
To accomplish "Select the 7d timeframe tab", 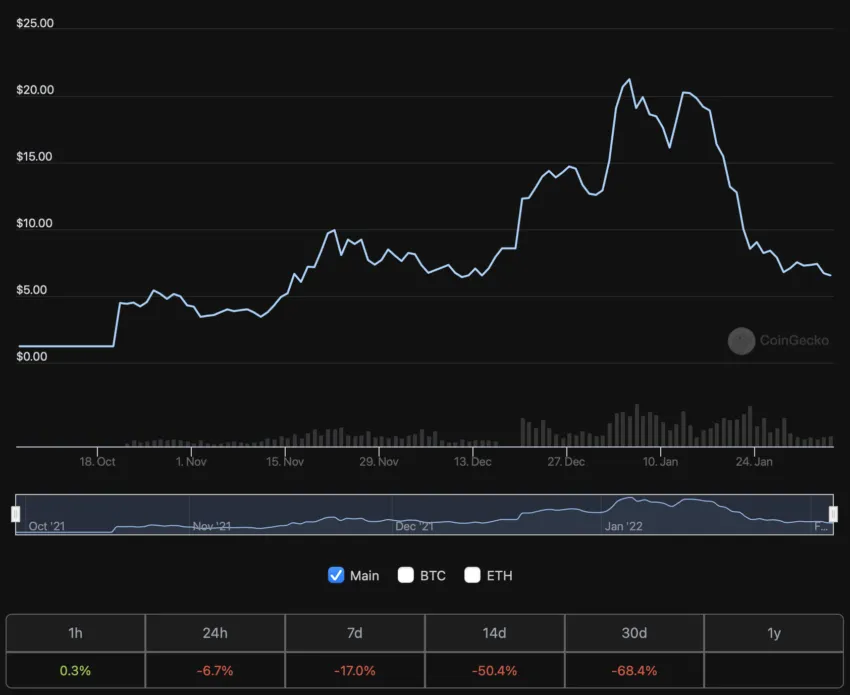I will click(x=355, y=633).
